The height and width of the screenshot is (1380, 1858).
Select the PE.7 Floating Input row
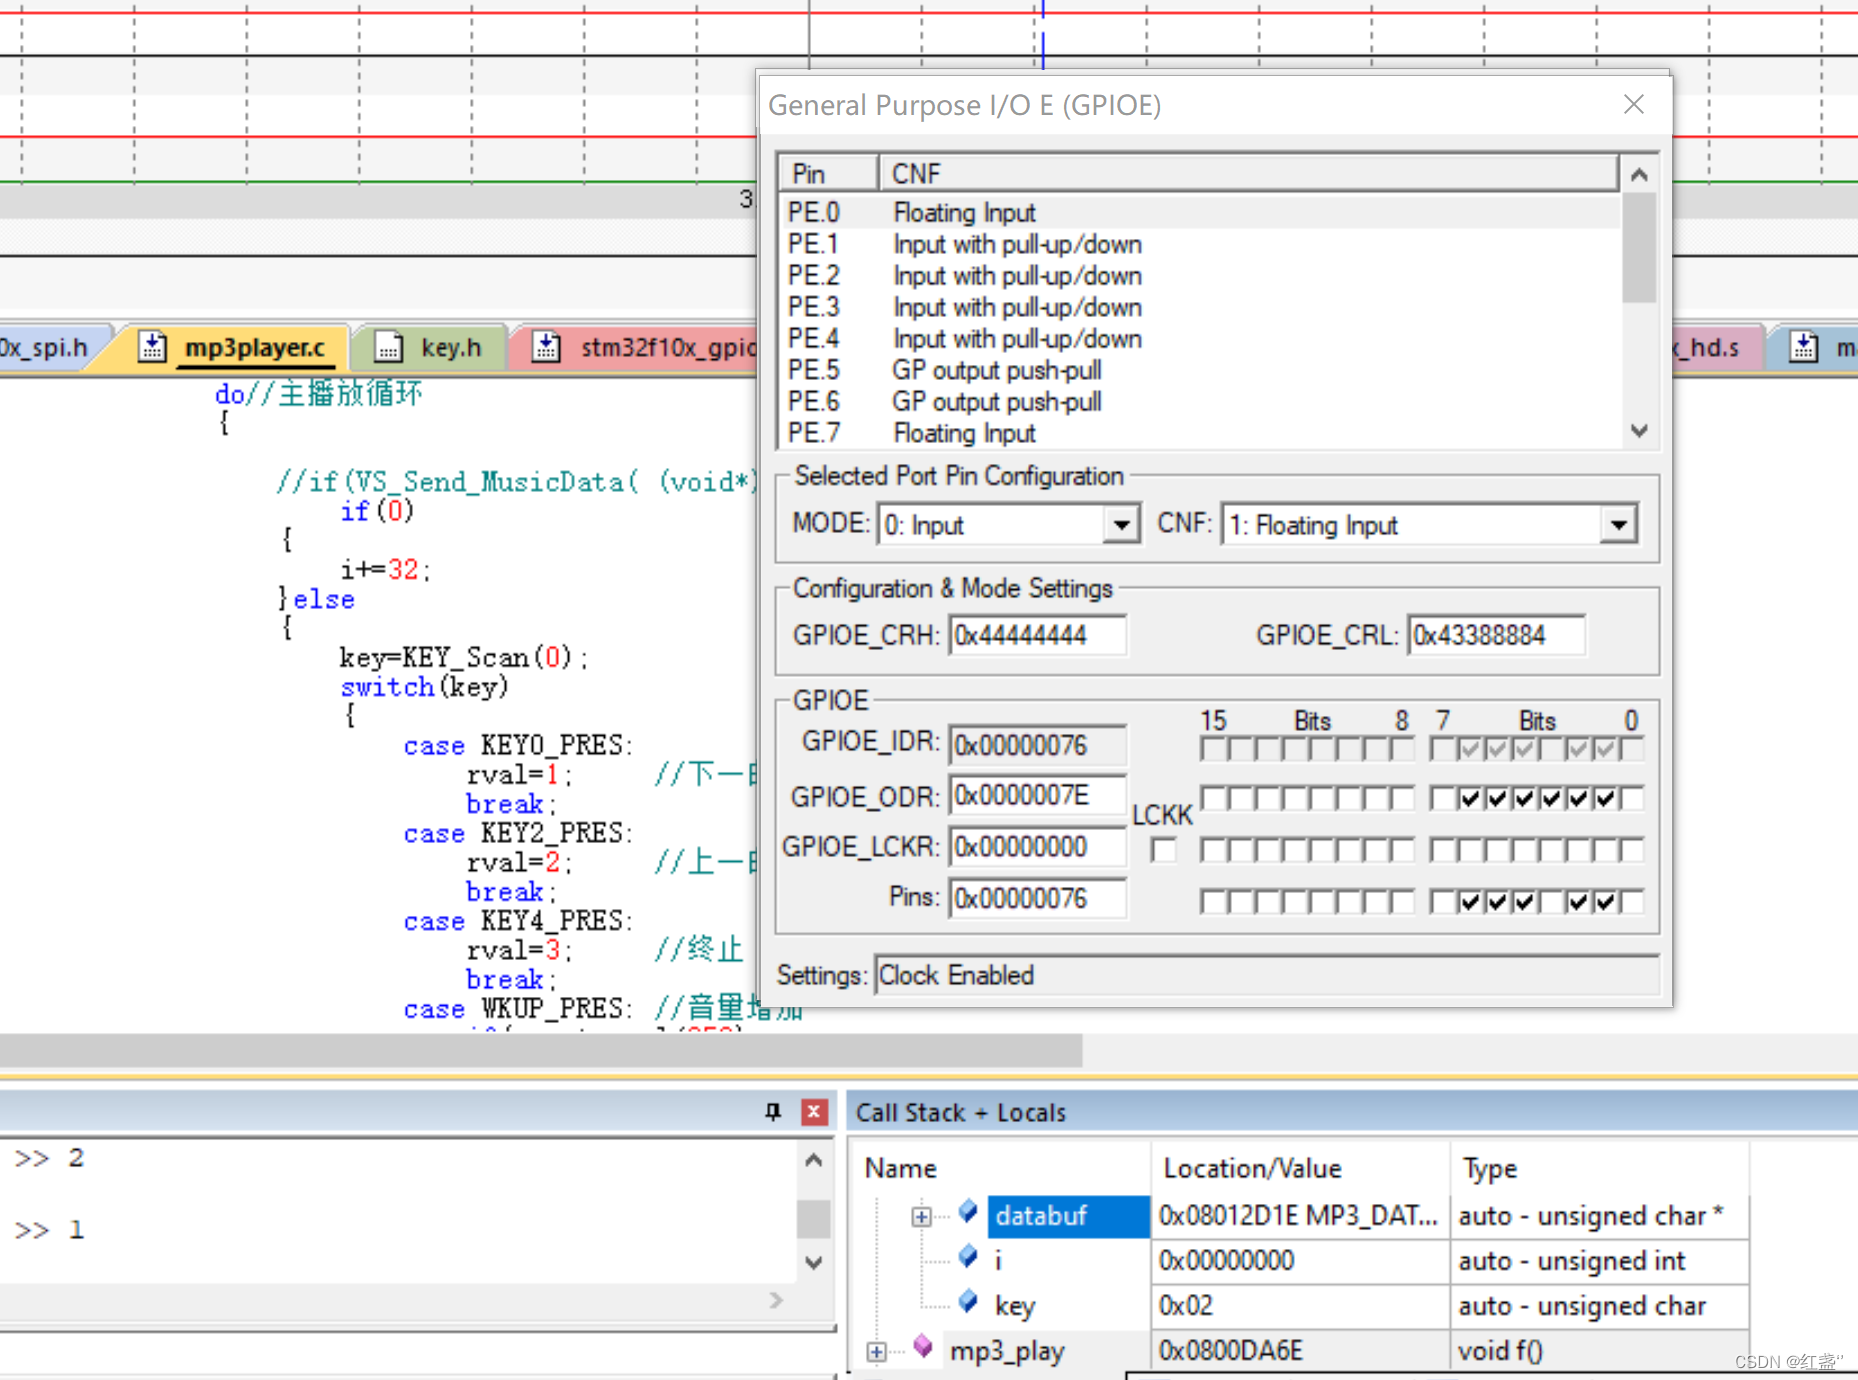point(1199,433)
